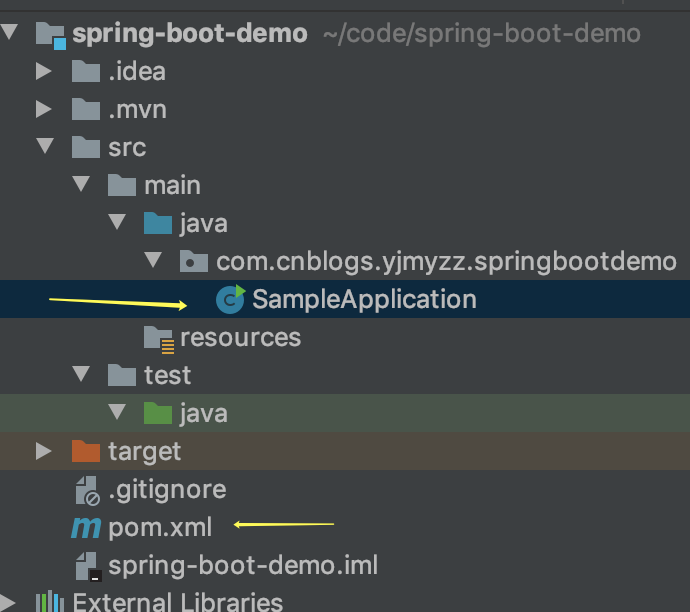Click the resources folder icon
Screen dimensions: 690x612
(x=159, y=340)
